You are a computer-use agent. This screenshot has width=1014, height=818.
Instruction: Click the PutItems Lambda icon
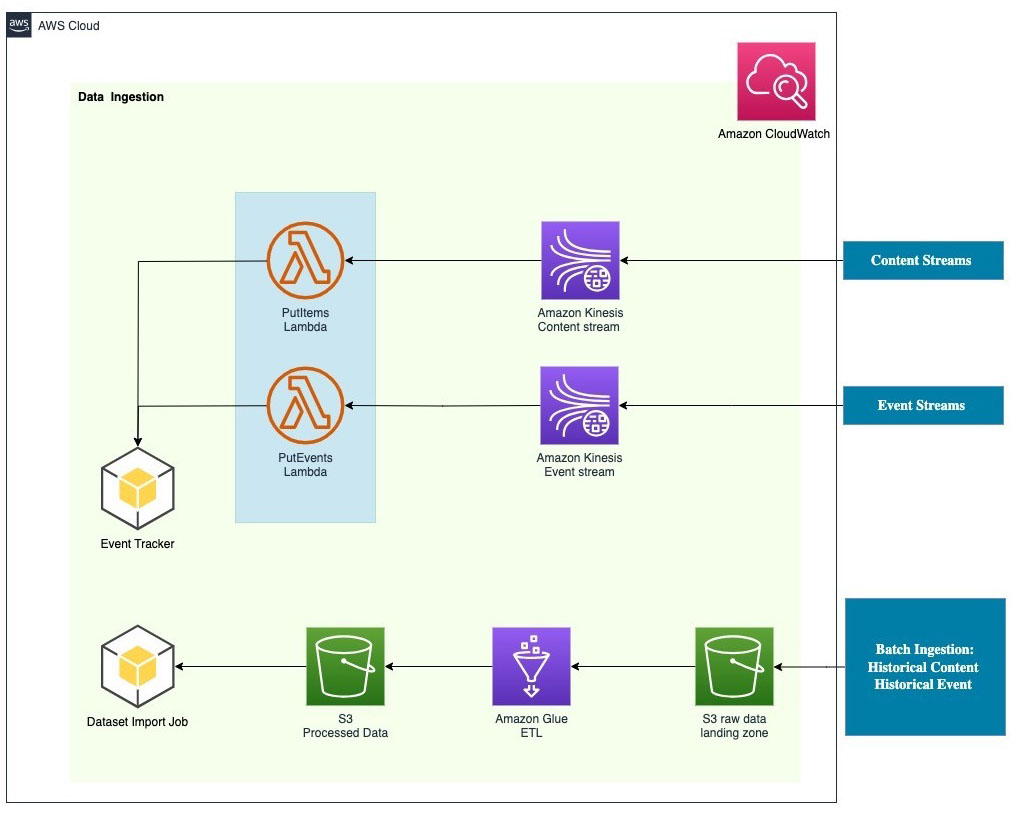[305, 261]
